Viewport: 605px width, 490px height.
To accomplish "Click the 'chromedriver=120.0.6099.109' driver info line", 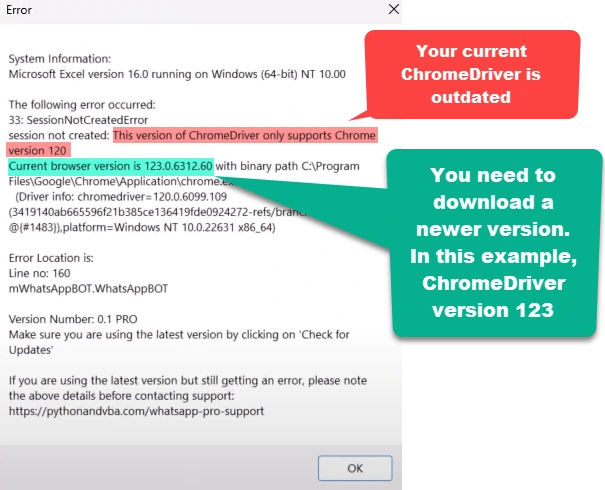I will click(121, 197).
